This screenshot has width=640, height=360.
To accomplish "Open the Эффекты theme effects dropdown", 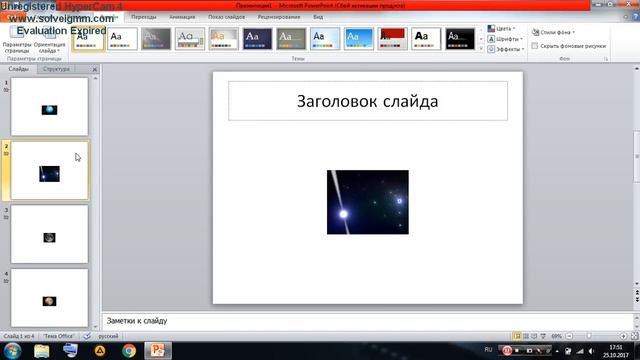I will [x=506, y=49].
